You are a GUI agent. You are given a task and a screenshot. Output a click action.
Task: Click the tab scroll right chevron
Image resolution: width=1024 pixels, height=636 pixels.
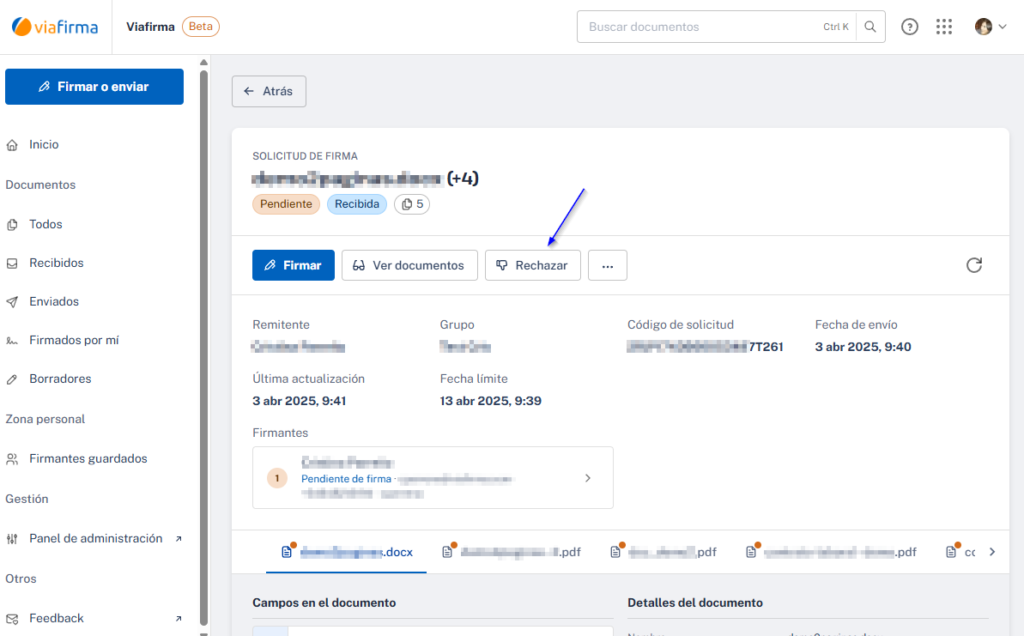(992, 552)
